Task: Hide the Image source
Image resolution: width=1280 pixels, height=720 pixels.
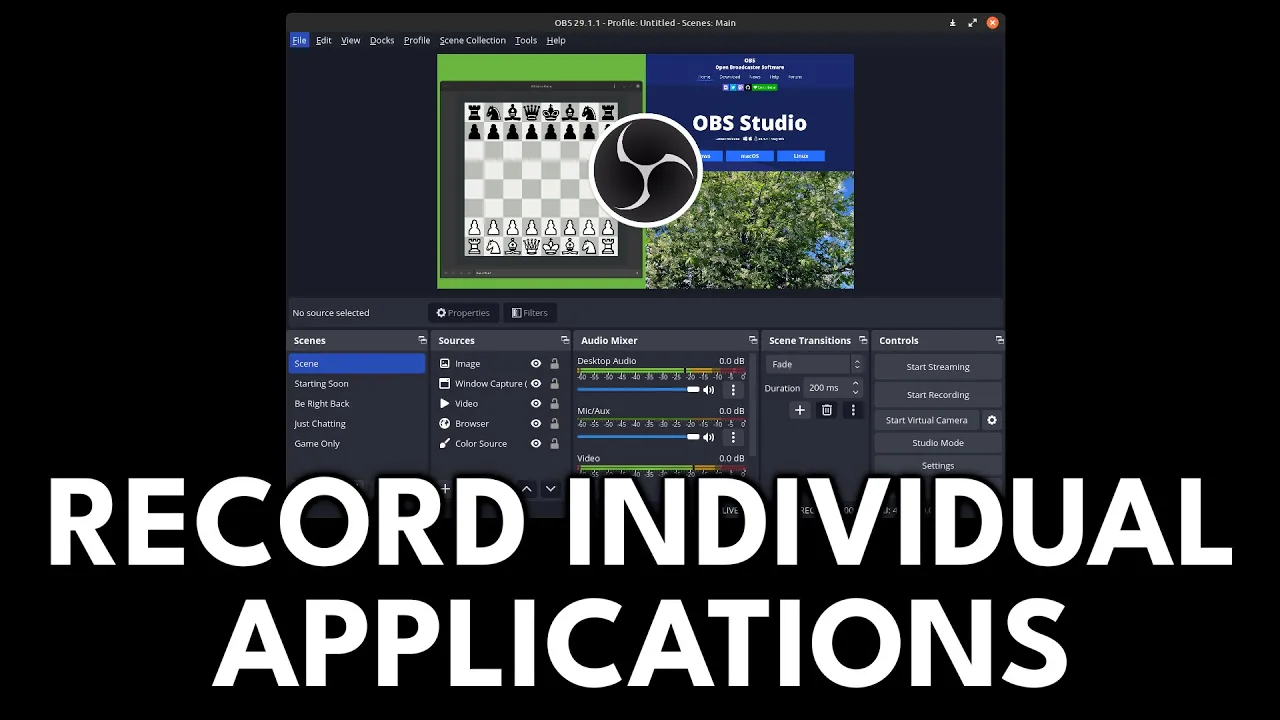Action: point(536,364)
